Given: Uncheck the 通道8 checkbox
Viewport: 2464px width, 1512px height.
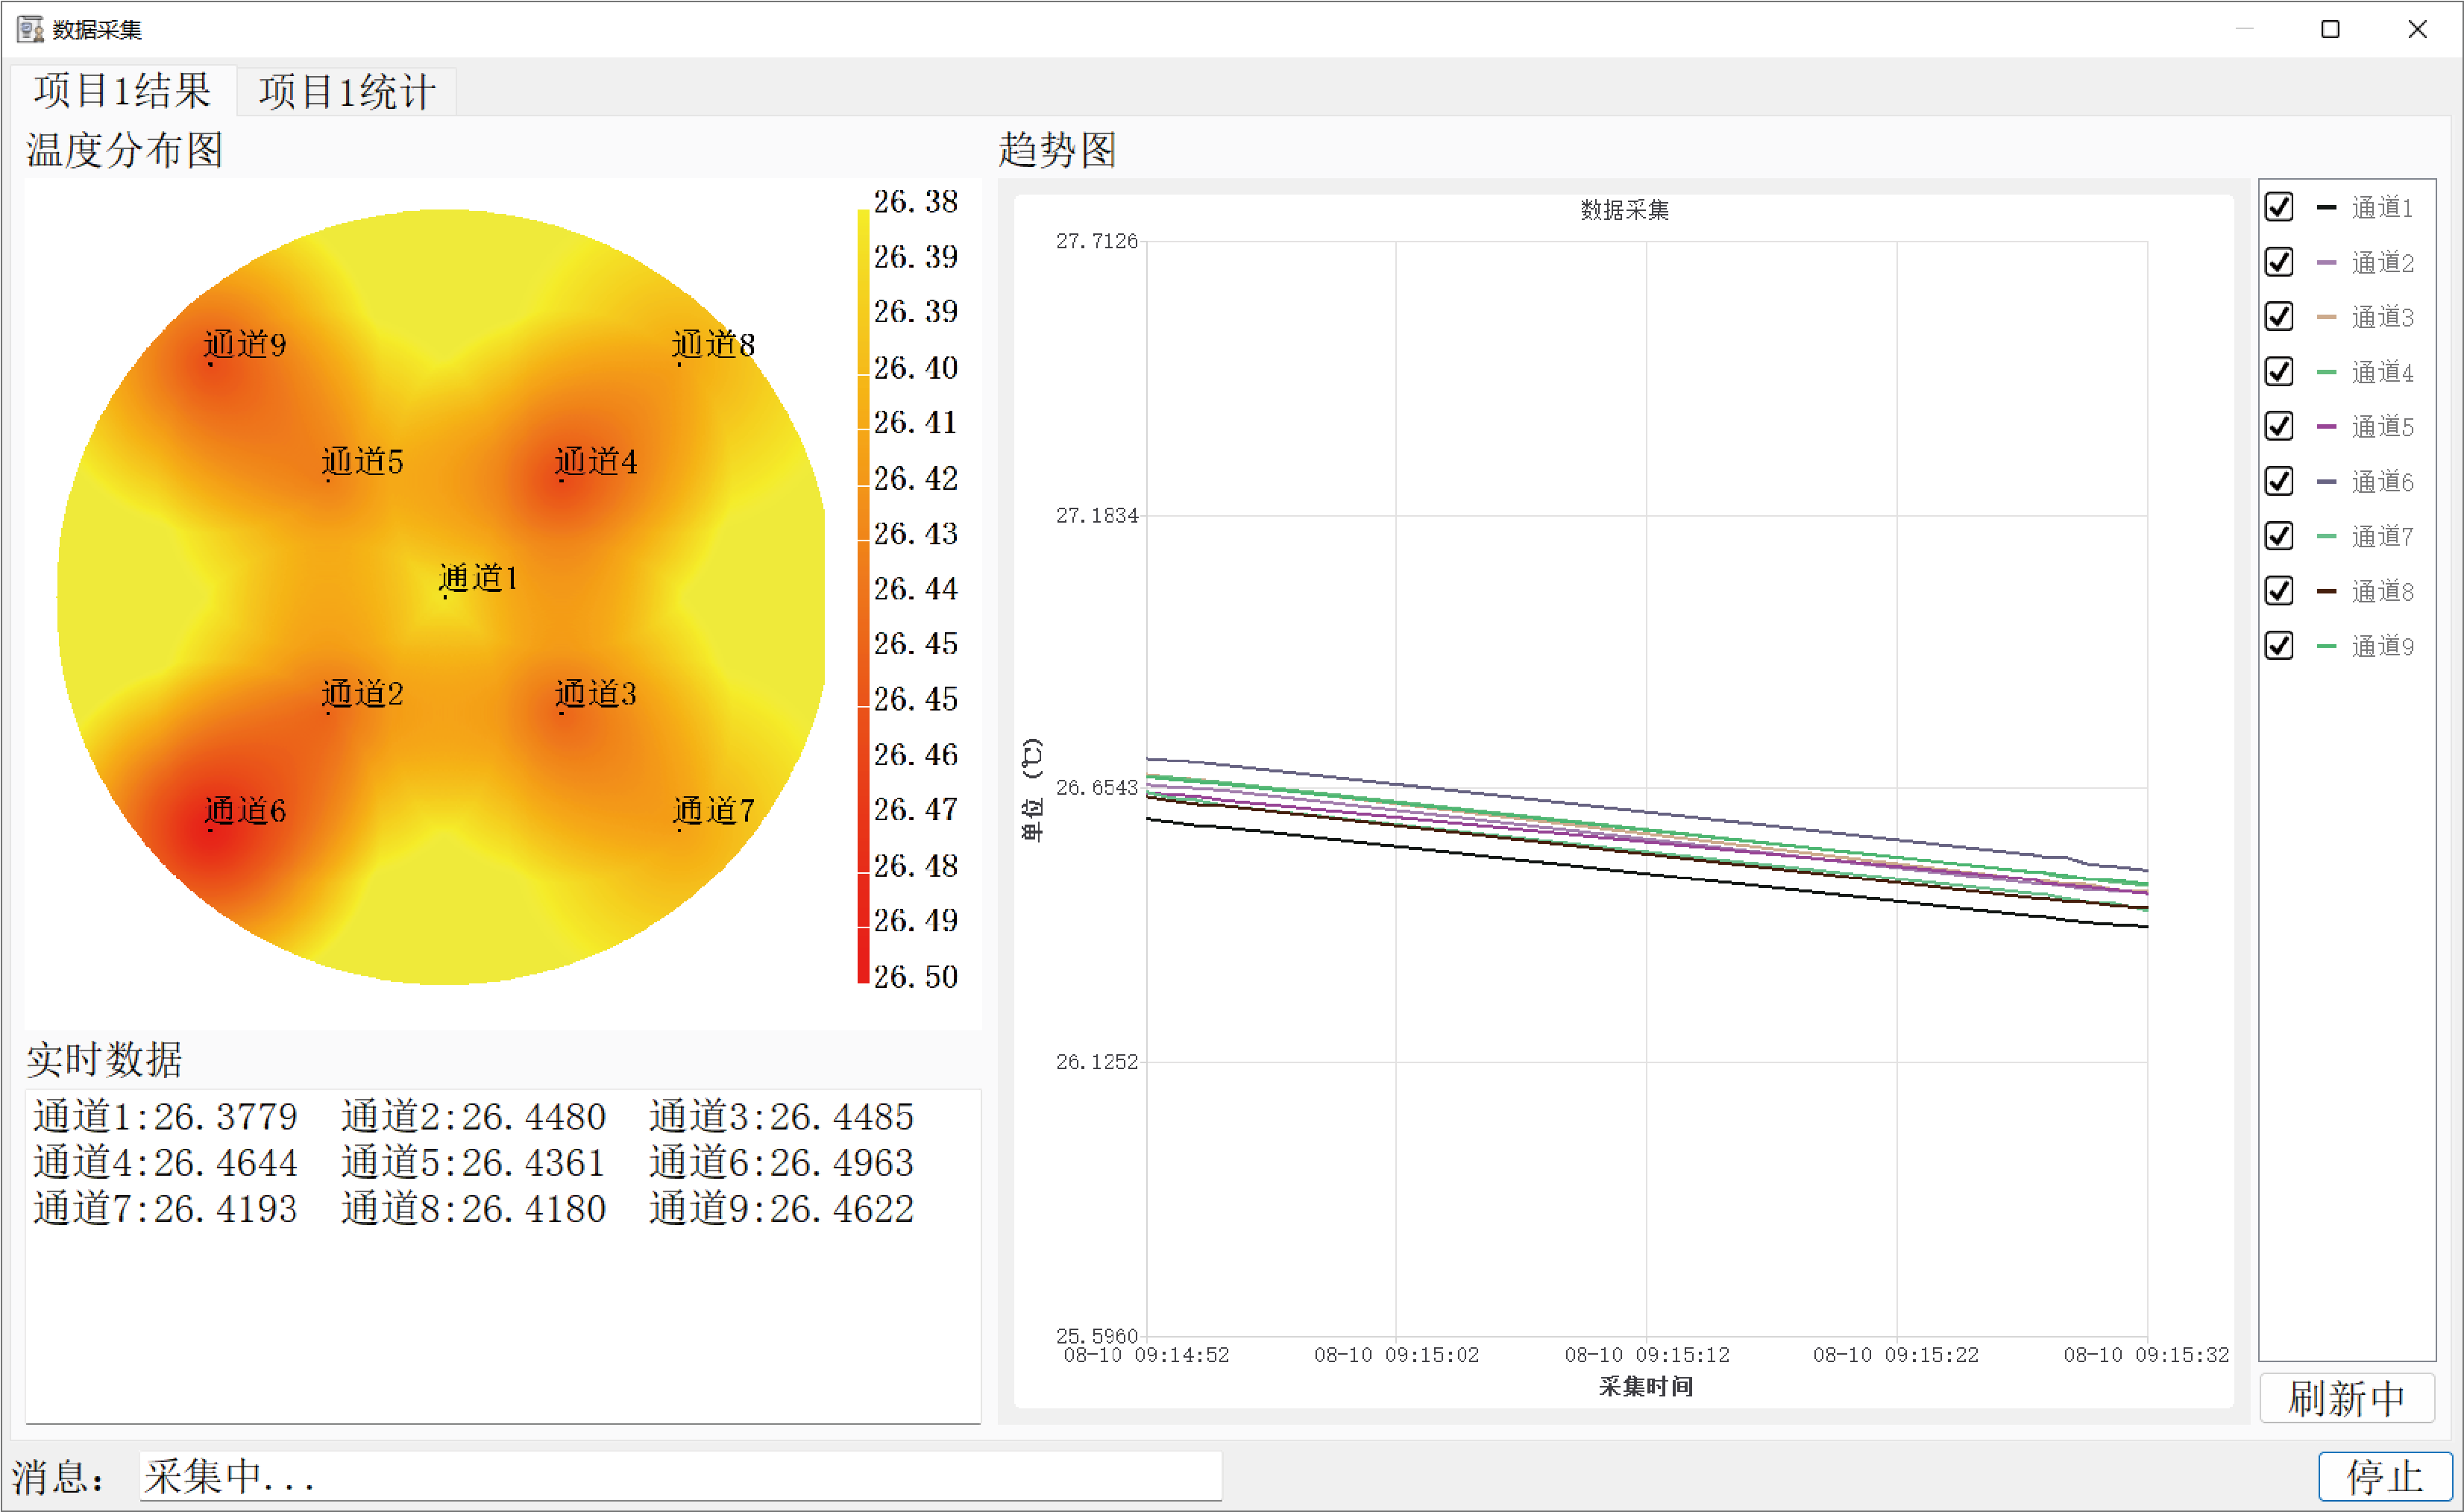Looking at the screenshot, I should (x=2279, y=591).
